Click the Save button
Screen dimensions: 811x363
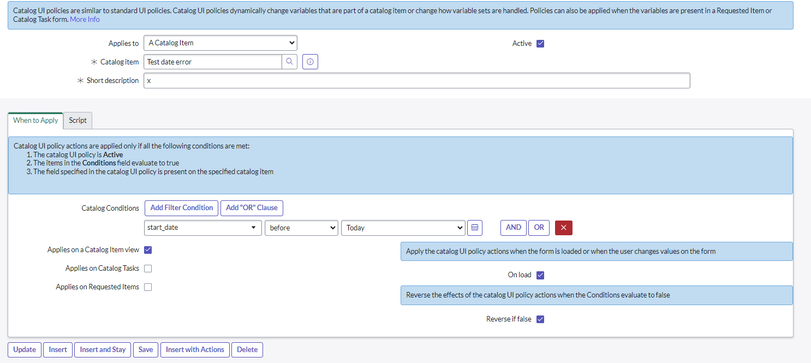[146, 350]
